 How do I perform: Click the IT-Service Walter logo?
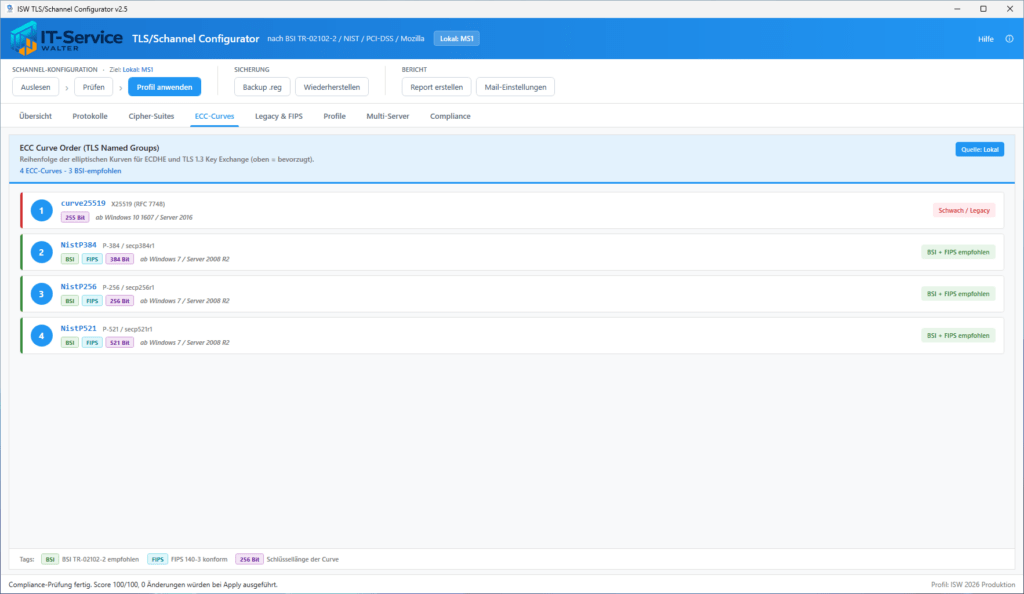click(66, 39)
